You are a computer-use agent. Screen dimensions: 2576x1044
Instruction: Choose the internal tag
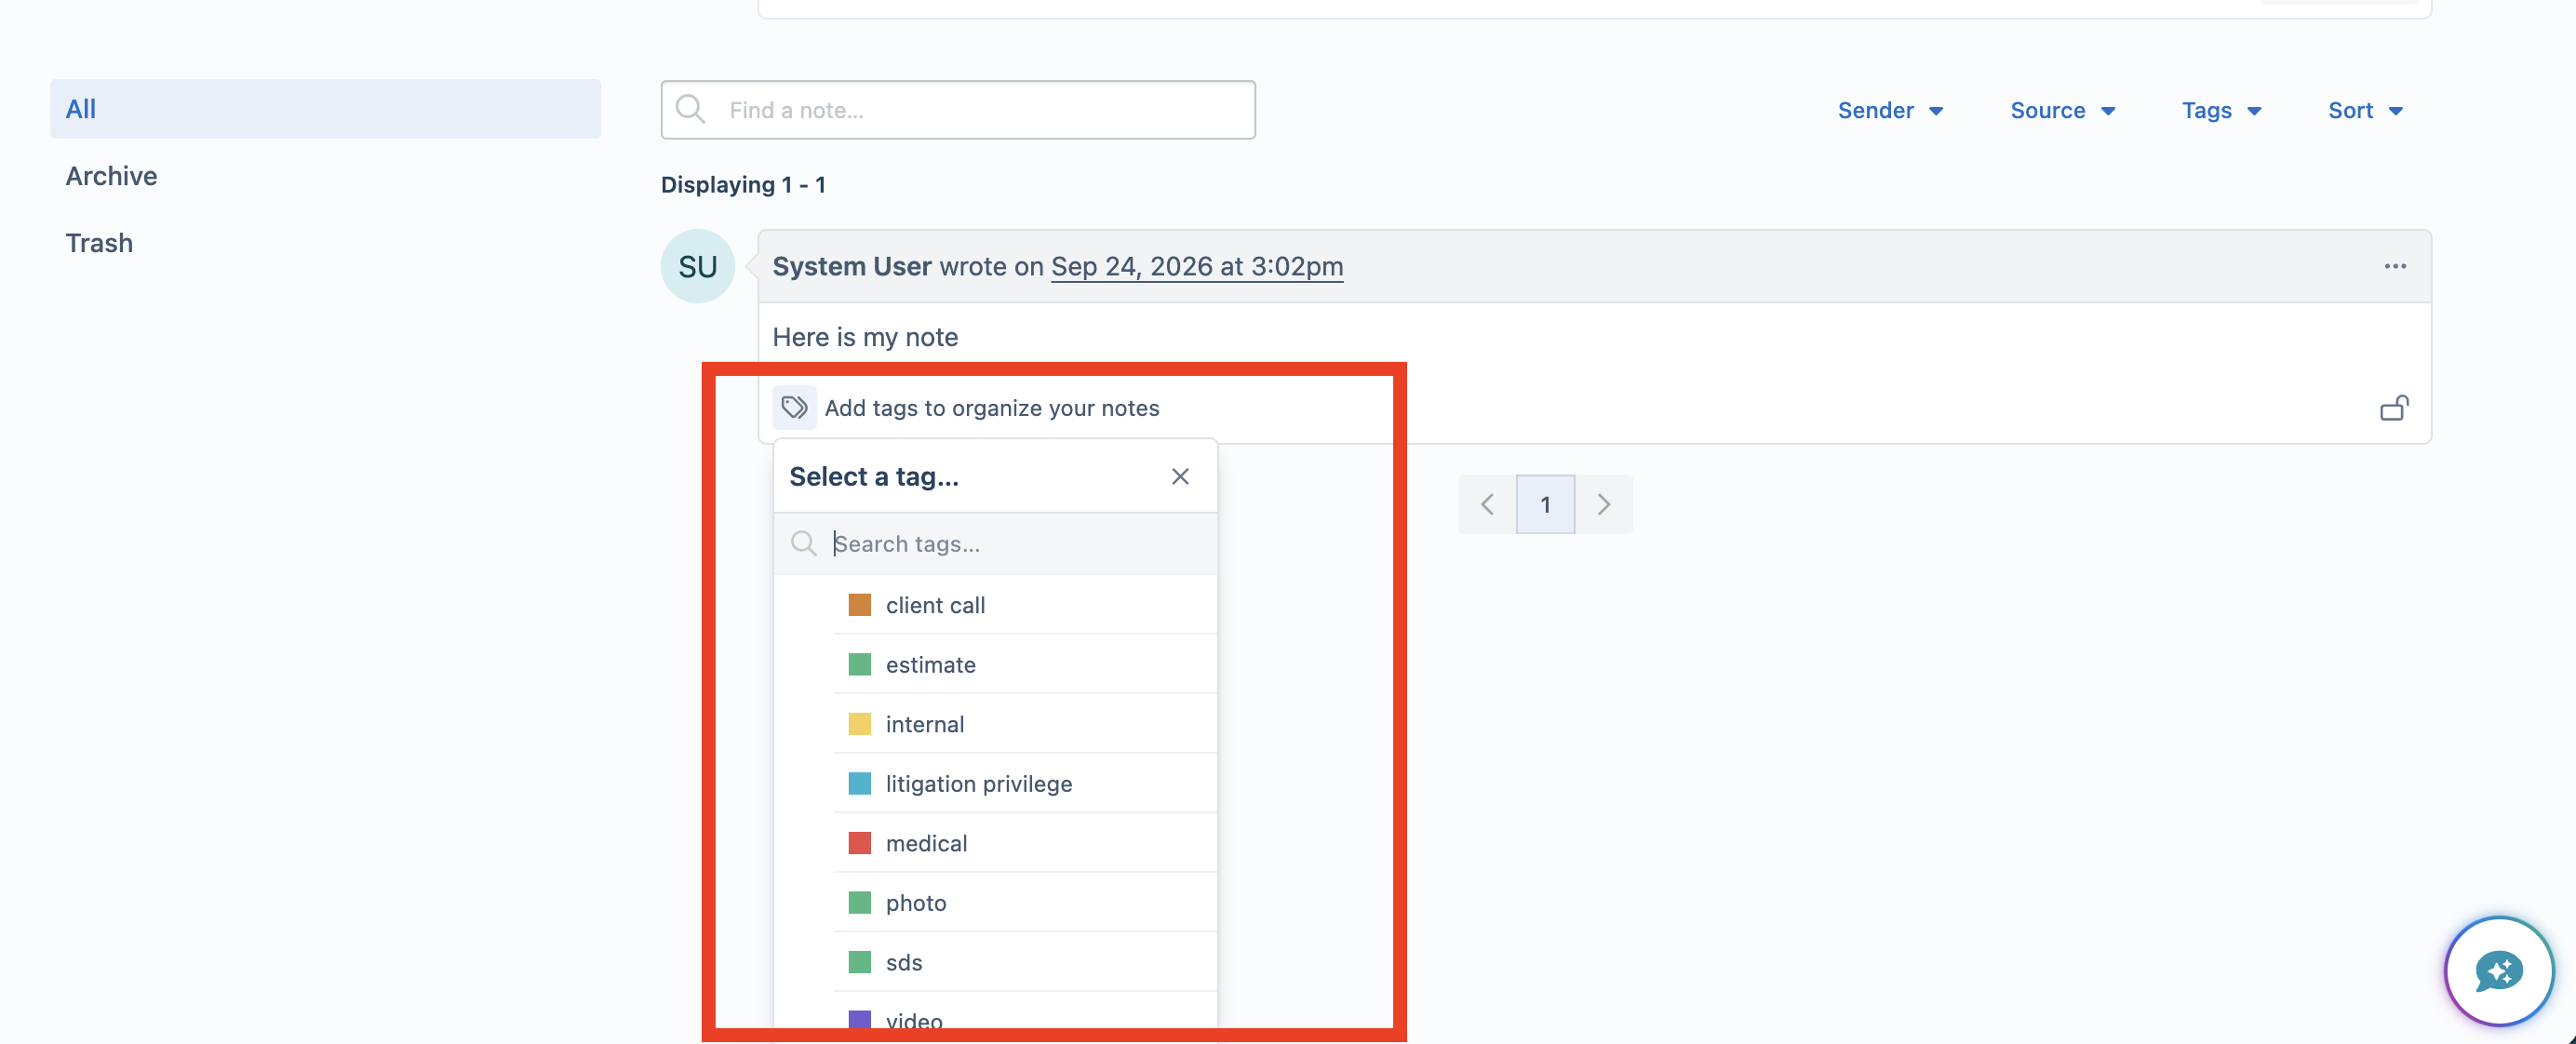1025,723
